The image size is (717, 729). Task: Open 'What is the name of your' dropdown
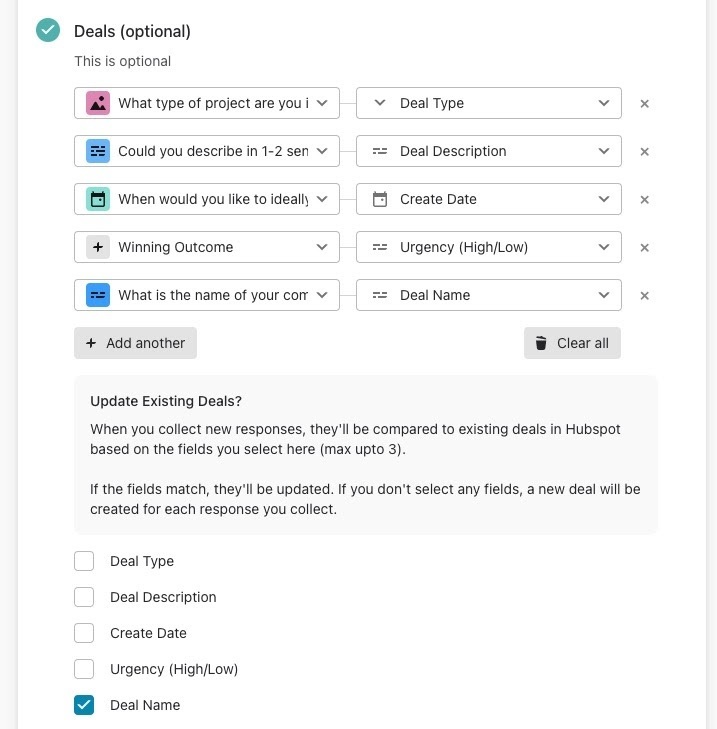point(207,295)
